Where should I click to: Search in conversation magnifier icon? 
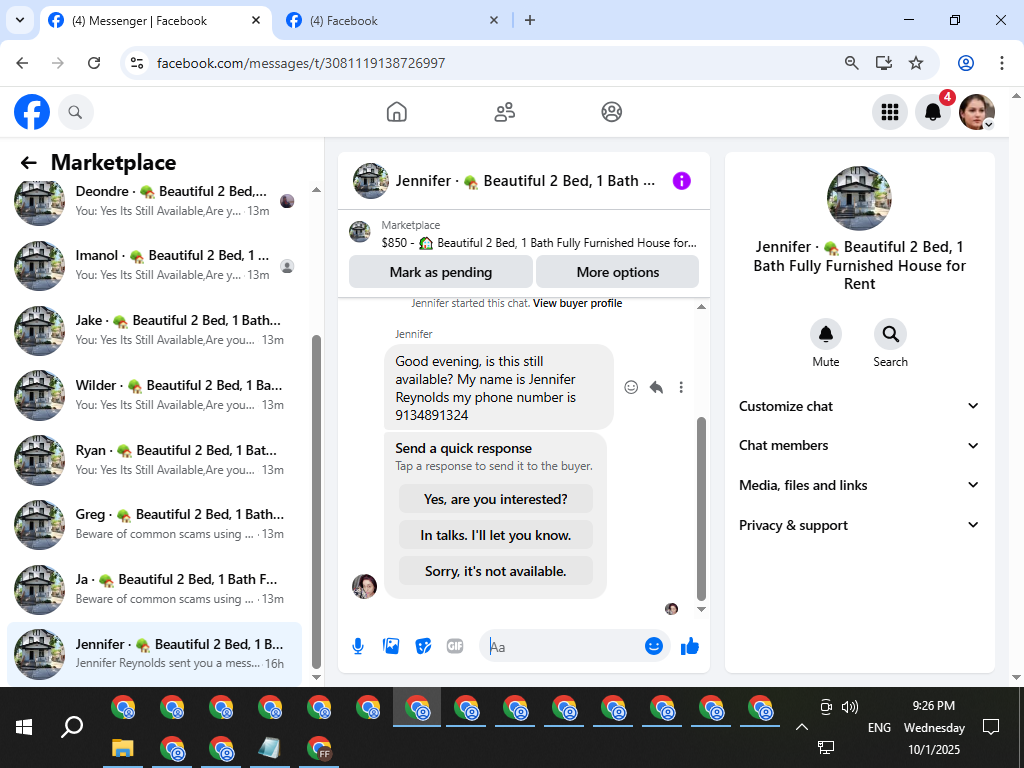[890, 334]
